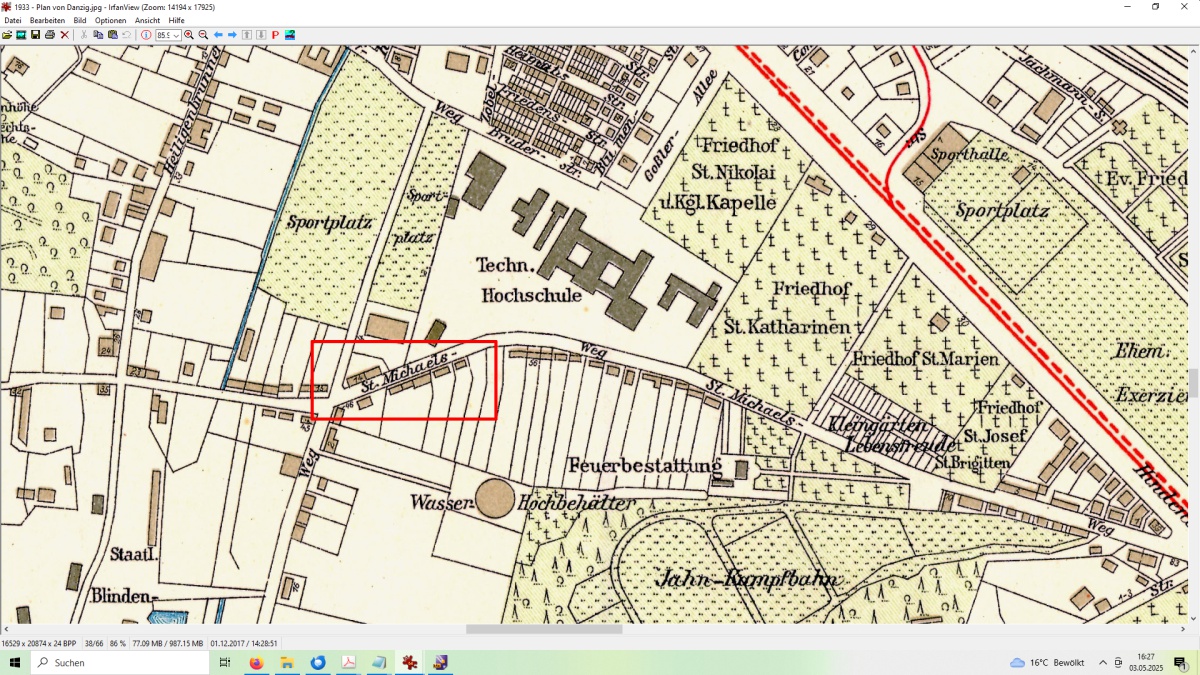Click the Open file folder icon

(7, 35)
